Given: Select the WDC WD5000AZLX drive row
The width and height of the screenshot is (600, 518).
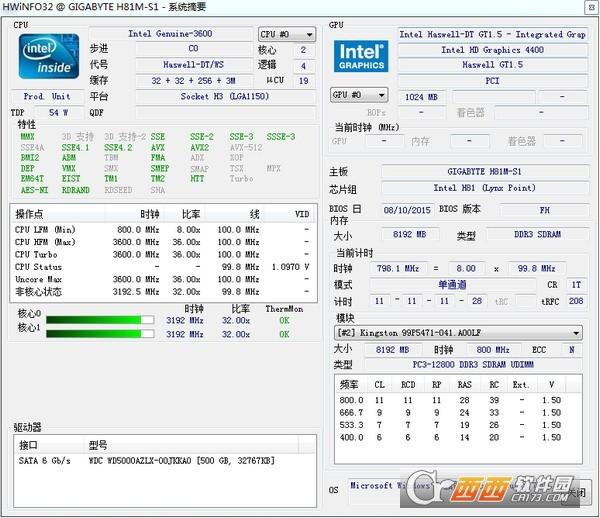Looking at the screenshot, I should [x=165, y=461].
